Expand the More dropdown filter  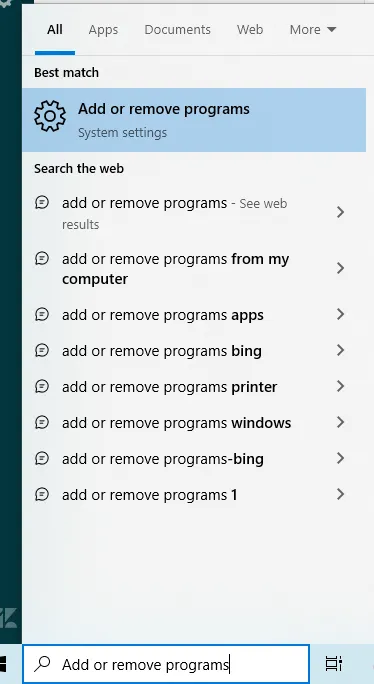pos(313,30)
